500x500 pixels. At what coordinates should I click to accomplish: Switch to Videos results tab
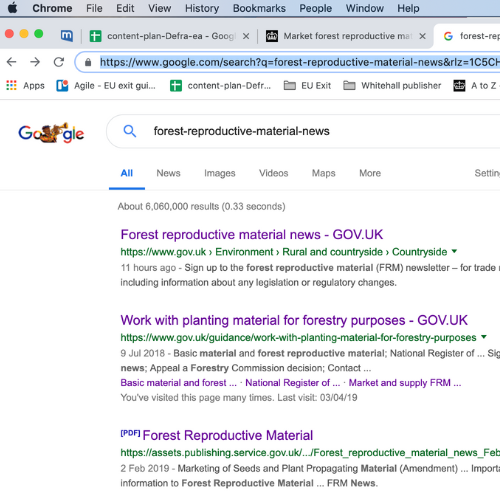pyautogui.click(x=274, y=173)
